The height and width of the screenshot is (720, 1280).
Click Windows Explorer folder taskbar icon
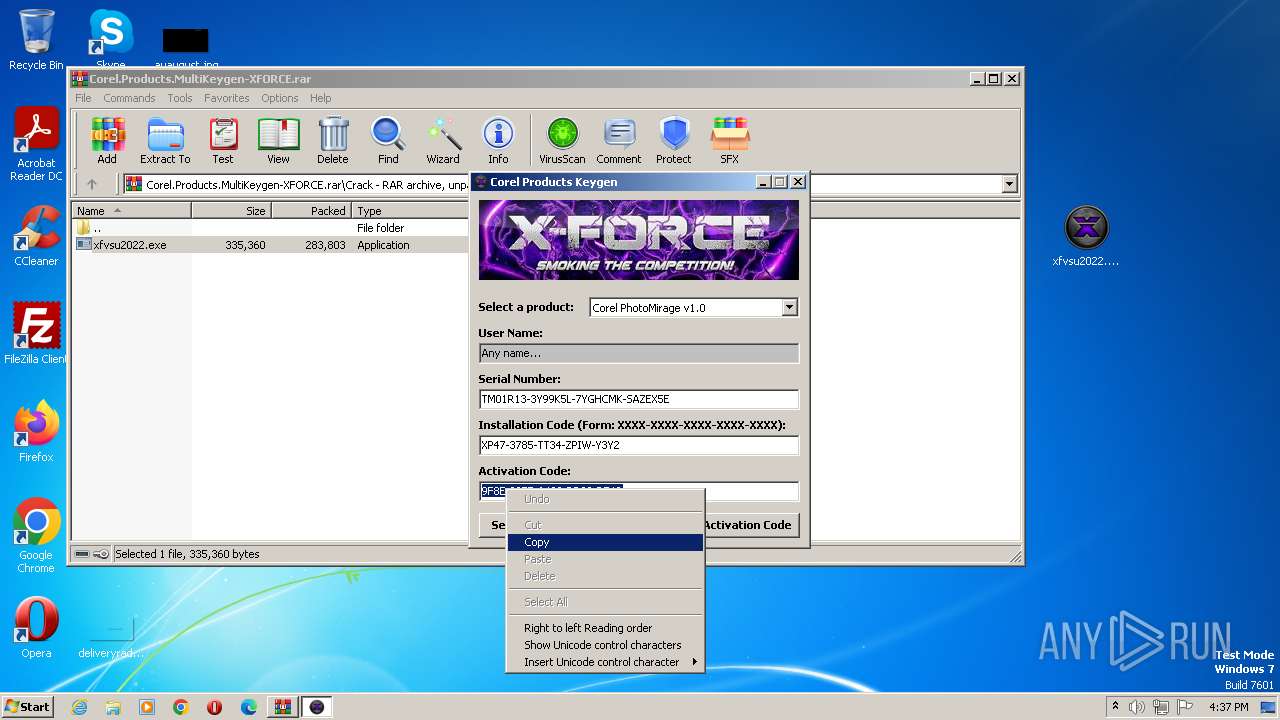pos(113,707)
